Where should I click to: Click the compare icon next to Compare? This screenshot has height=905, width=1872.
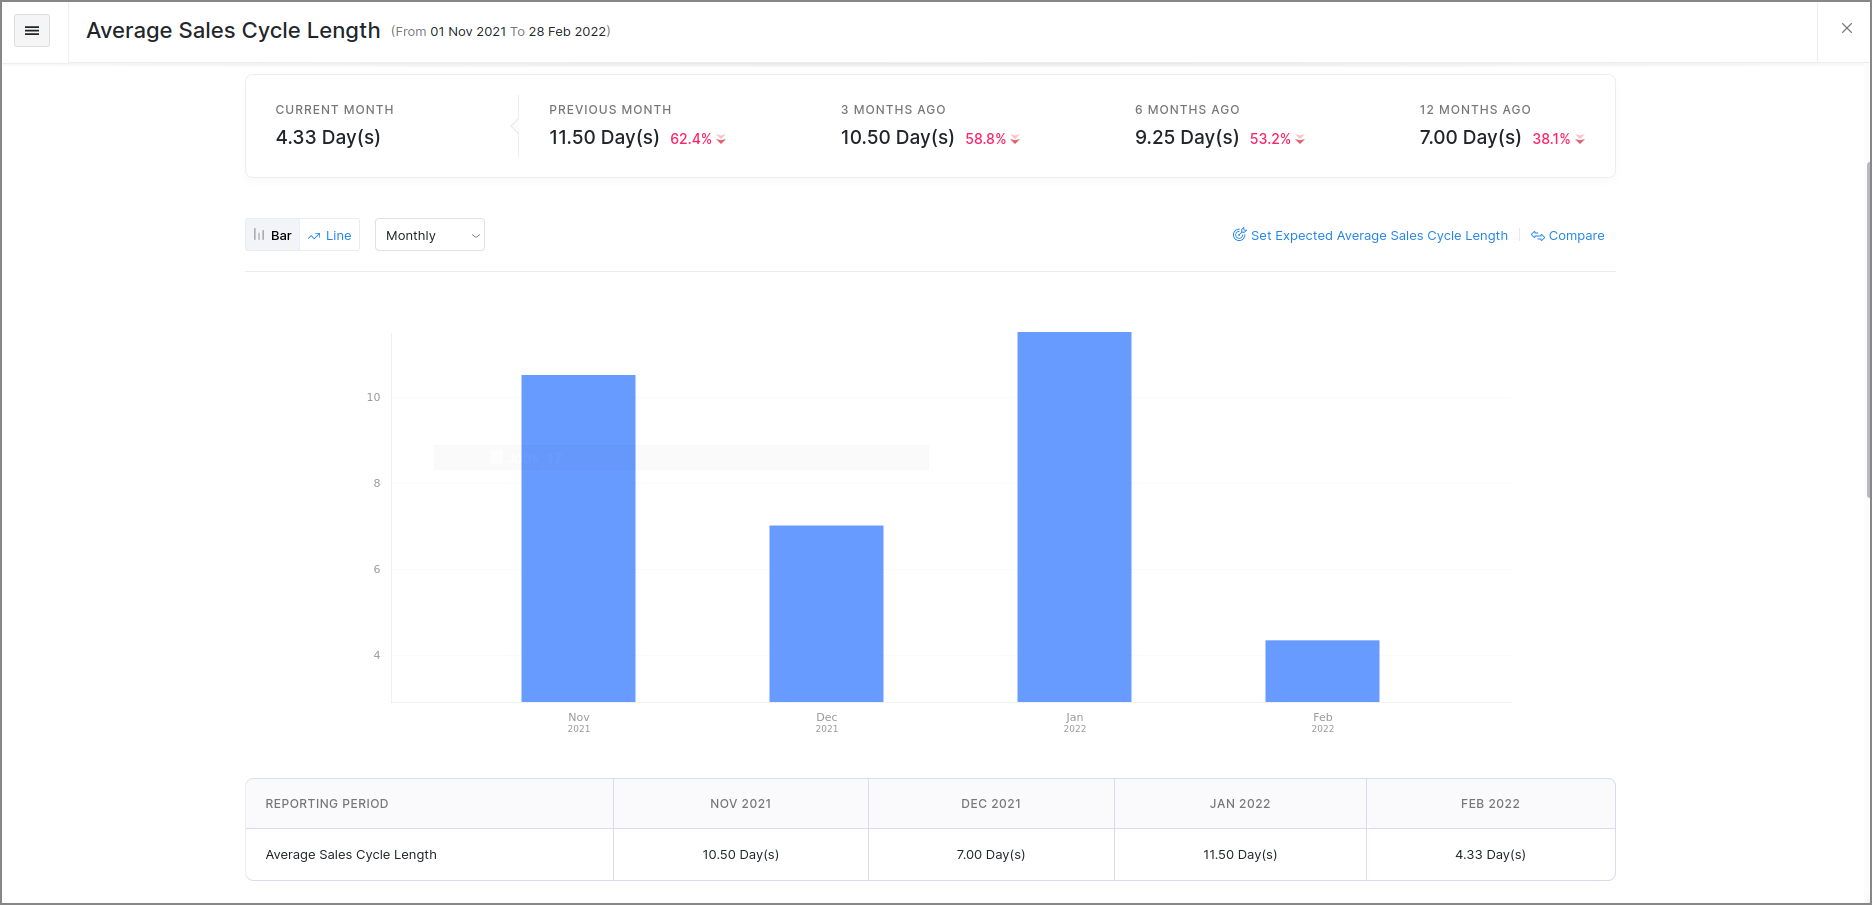coord(1538,236)
